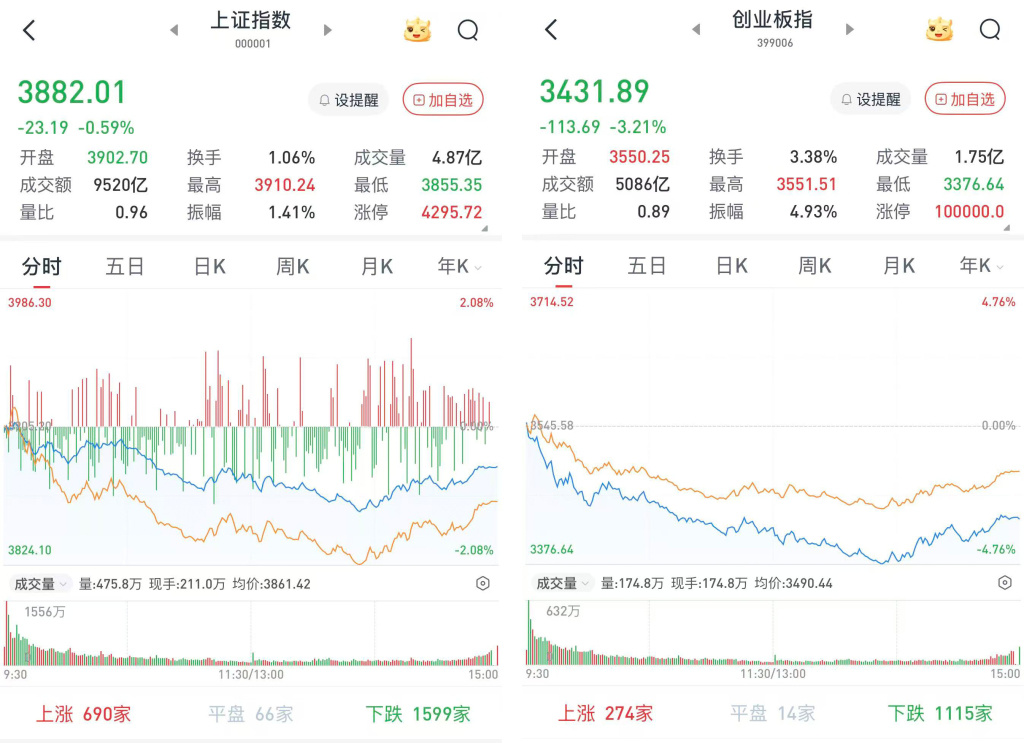The width and height of the screenshot is (1024, 743).
Task: Open chart settings hexagon on 创业板指 chart
Action: coord(1005,582)
